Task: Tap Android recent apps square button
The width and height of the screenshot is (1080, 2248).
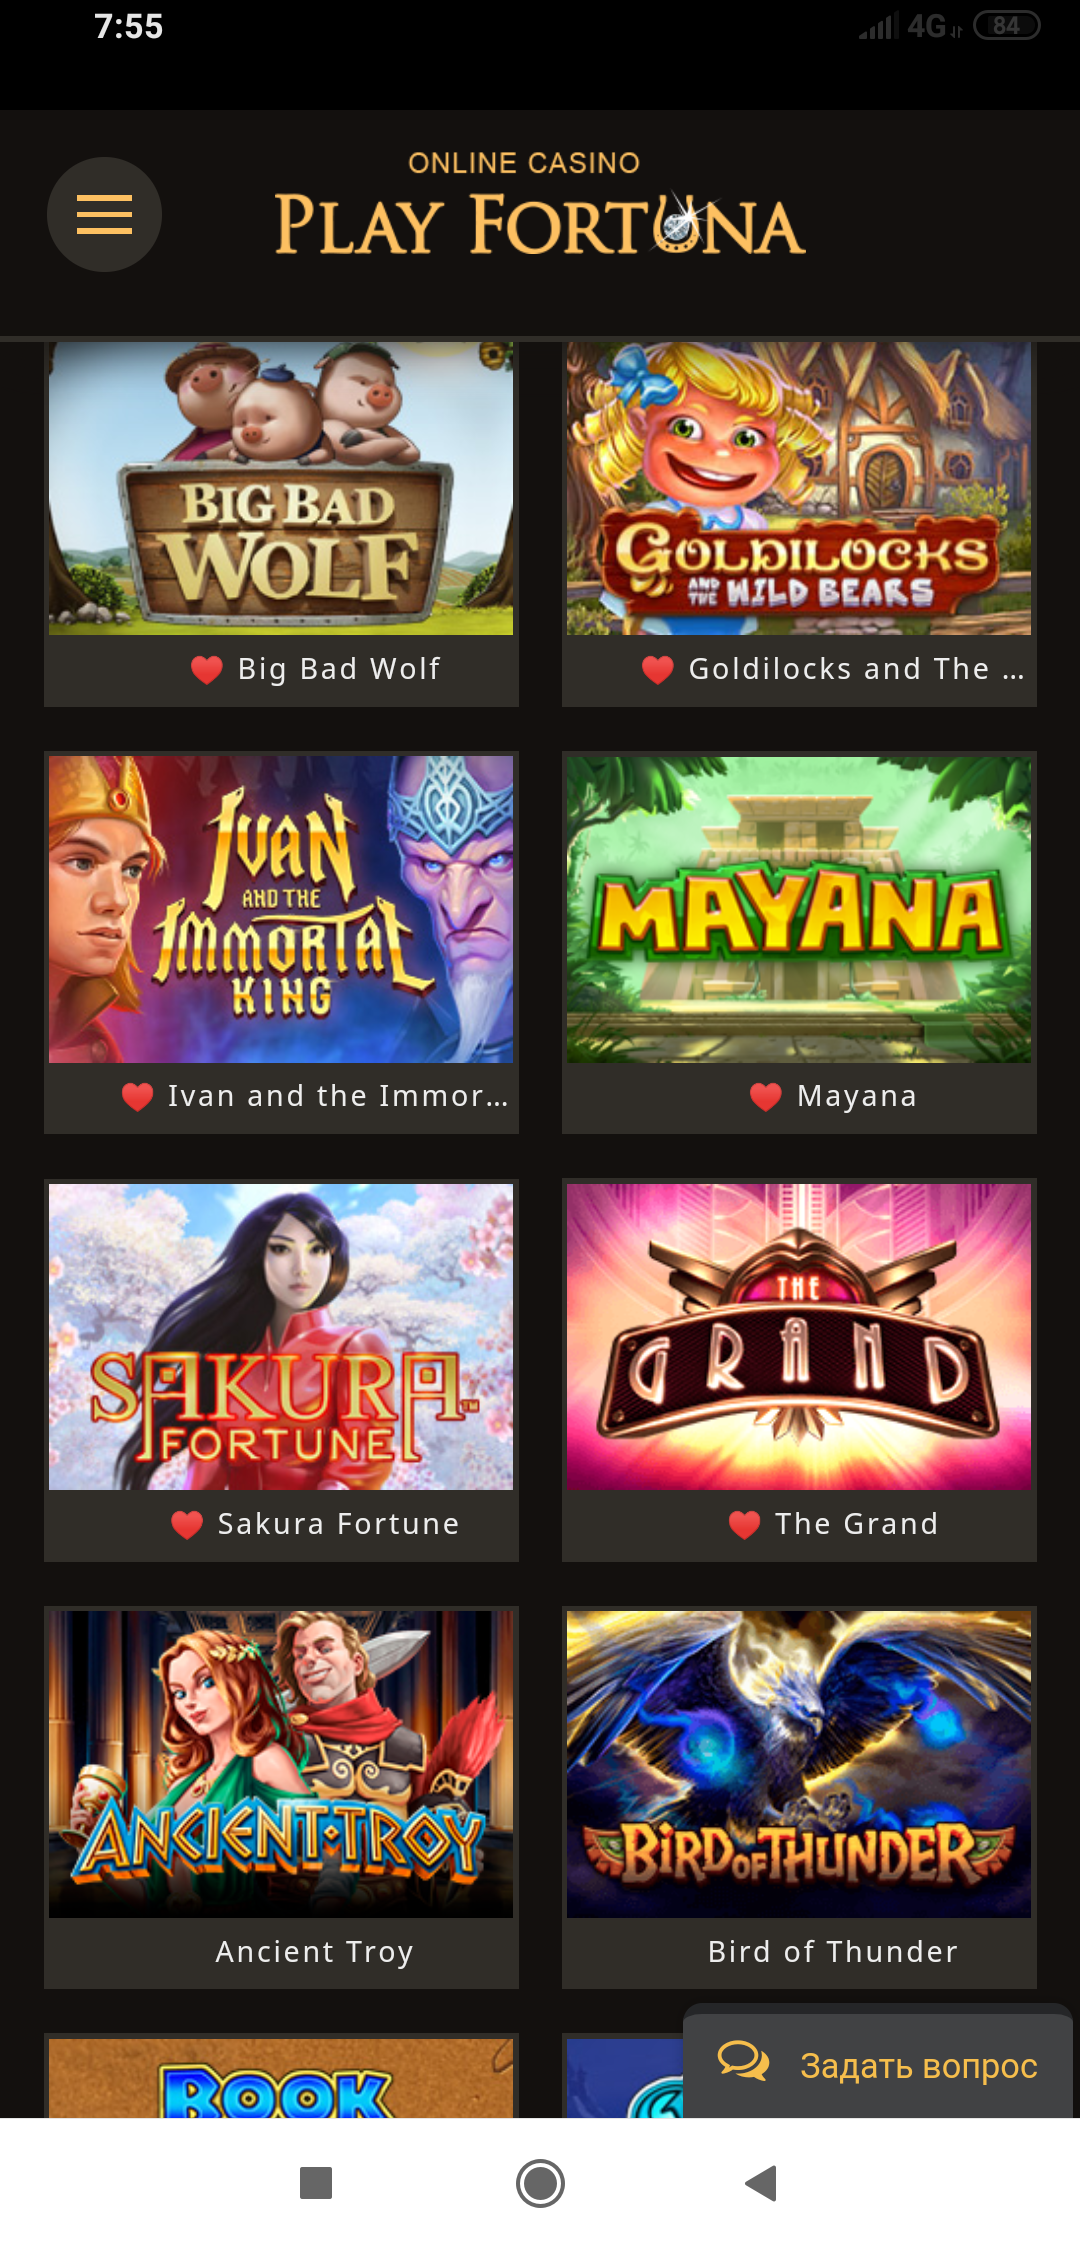Action: tap(316, 2183)
